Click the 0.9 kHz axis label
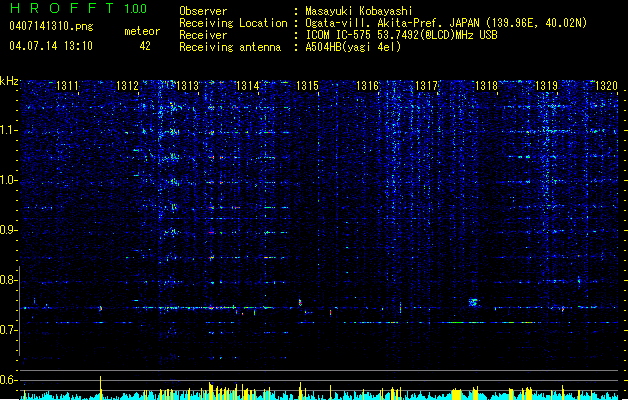 9,230
